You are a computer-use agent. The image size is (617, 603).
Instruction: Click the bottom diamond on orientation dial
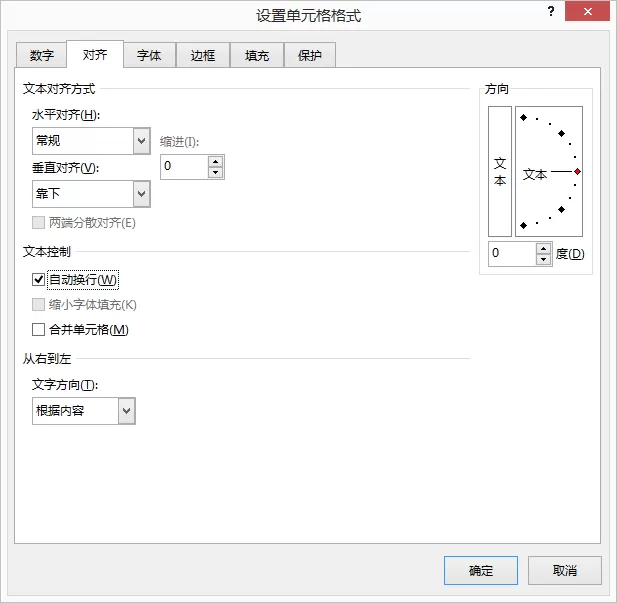[523, 225]
